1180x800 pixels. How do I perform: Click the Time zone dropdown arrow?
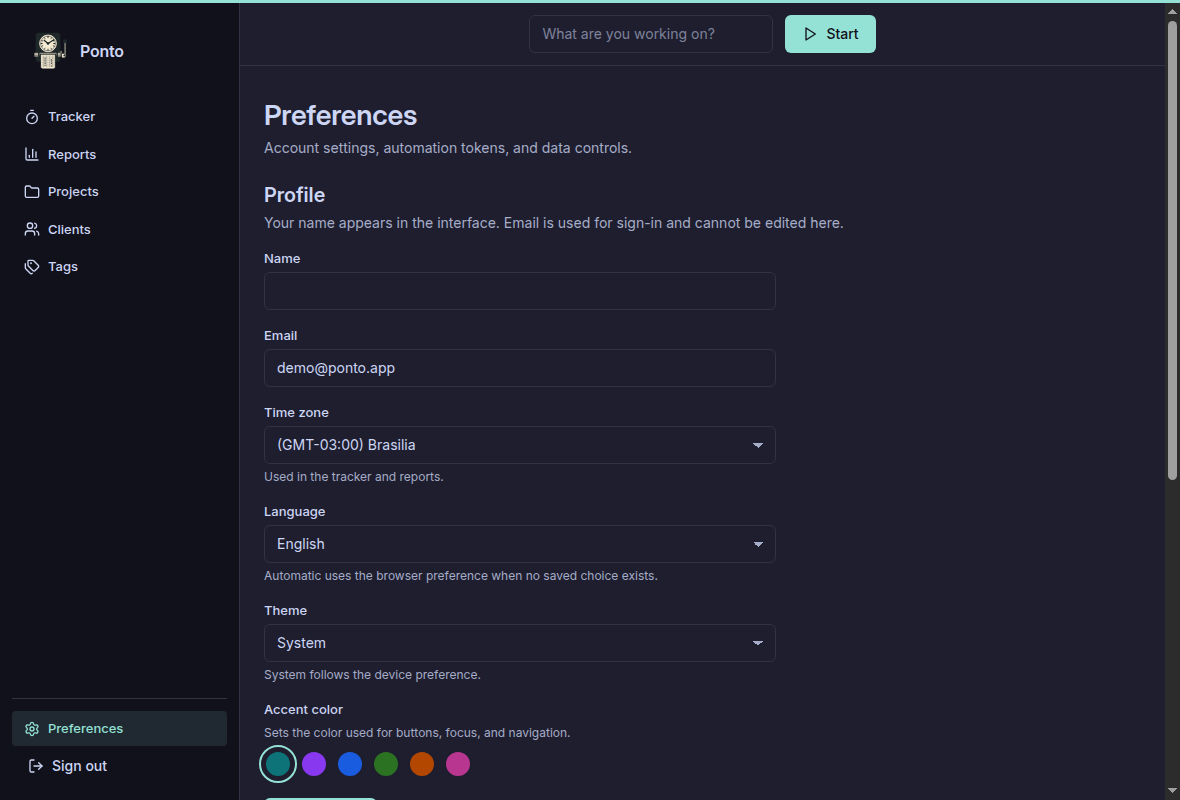(758, 446)
